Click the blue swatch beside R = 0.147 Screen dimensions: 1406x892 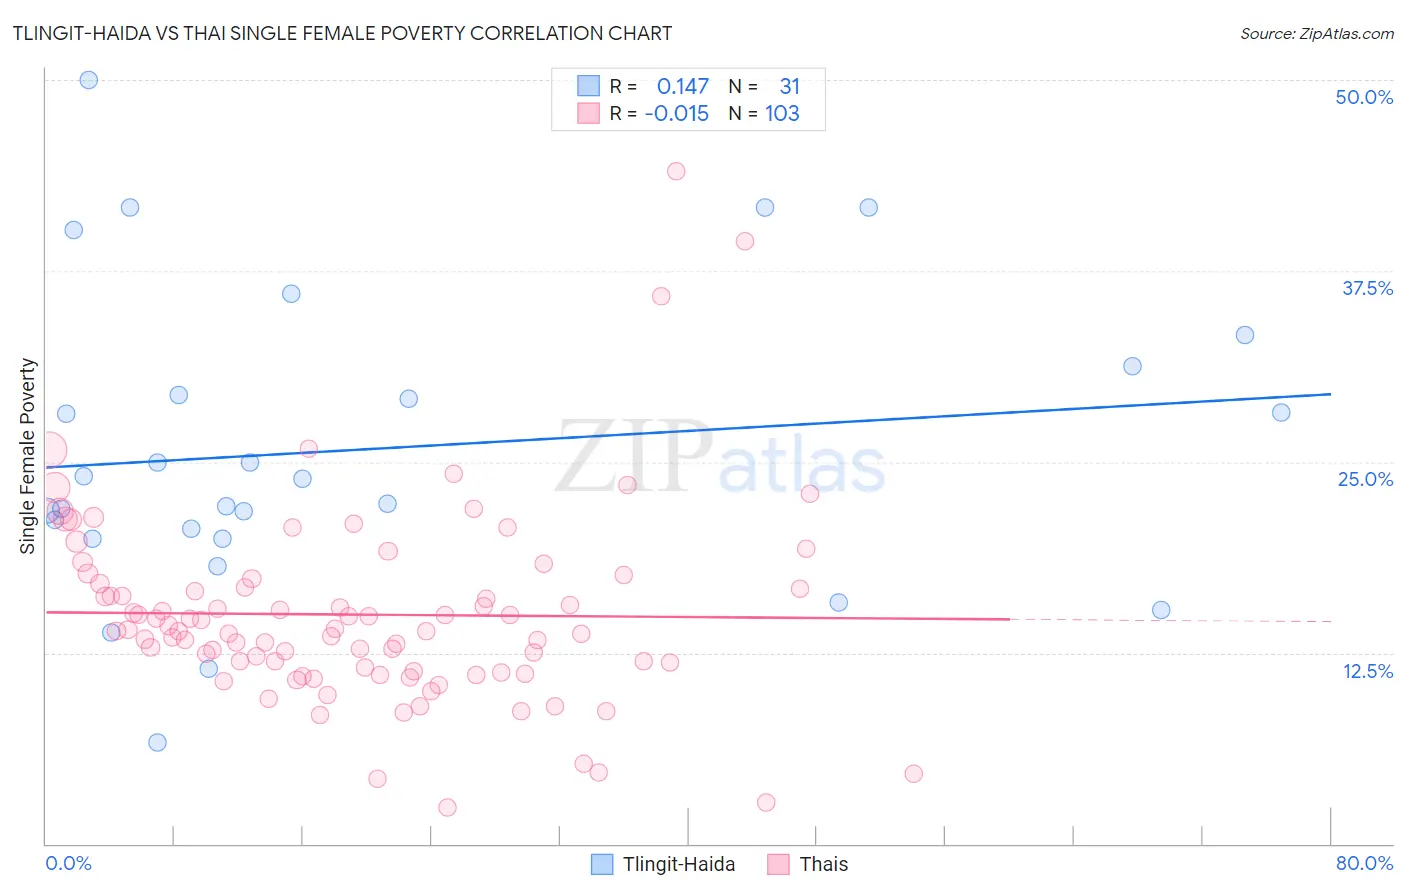coord(588,86)
